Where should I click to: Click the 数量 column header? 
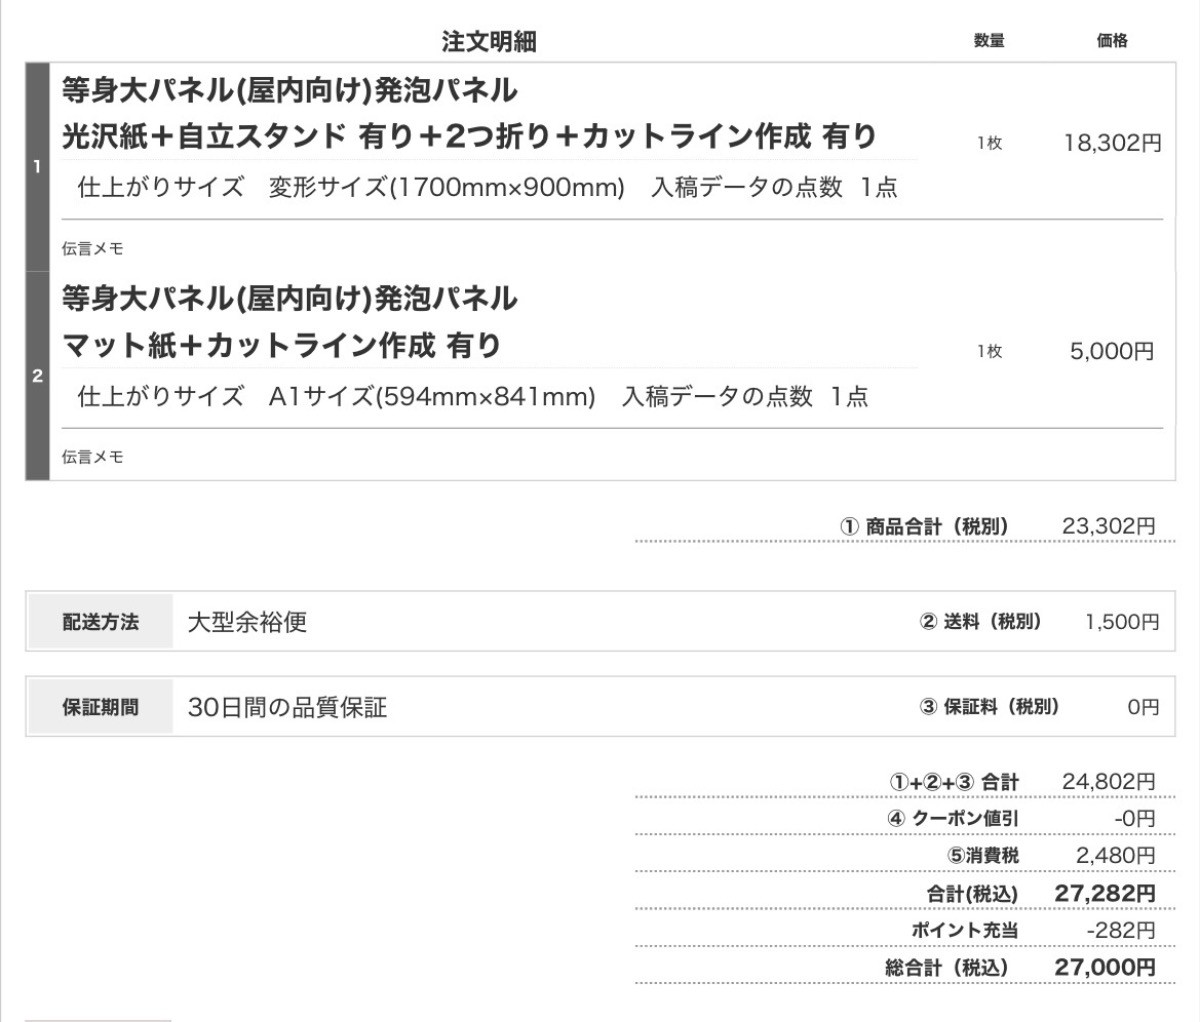(988, 41)
